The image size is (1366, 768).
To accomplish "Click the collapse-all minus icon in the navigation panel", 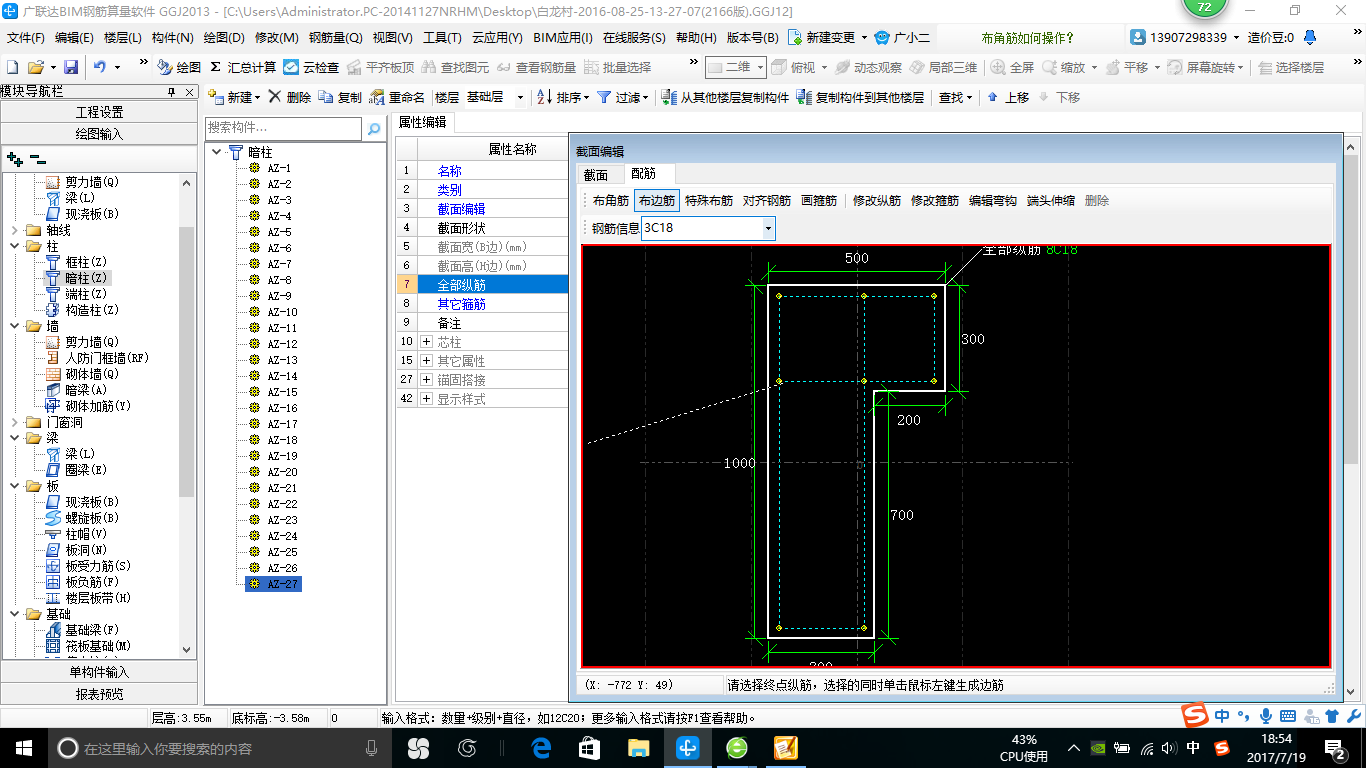I will [38, 158].
